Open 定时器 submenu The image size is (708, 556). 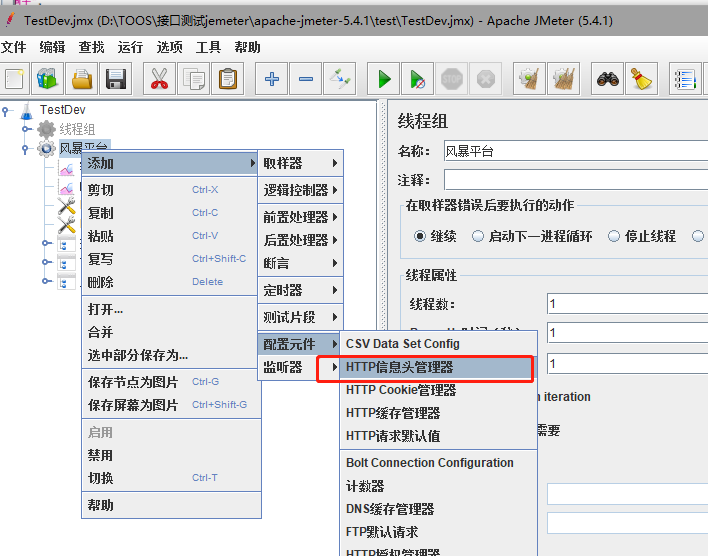coord(301,290)
